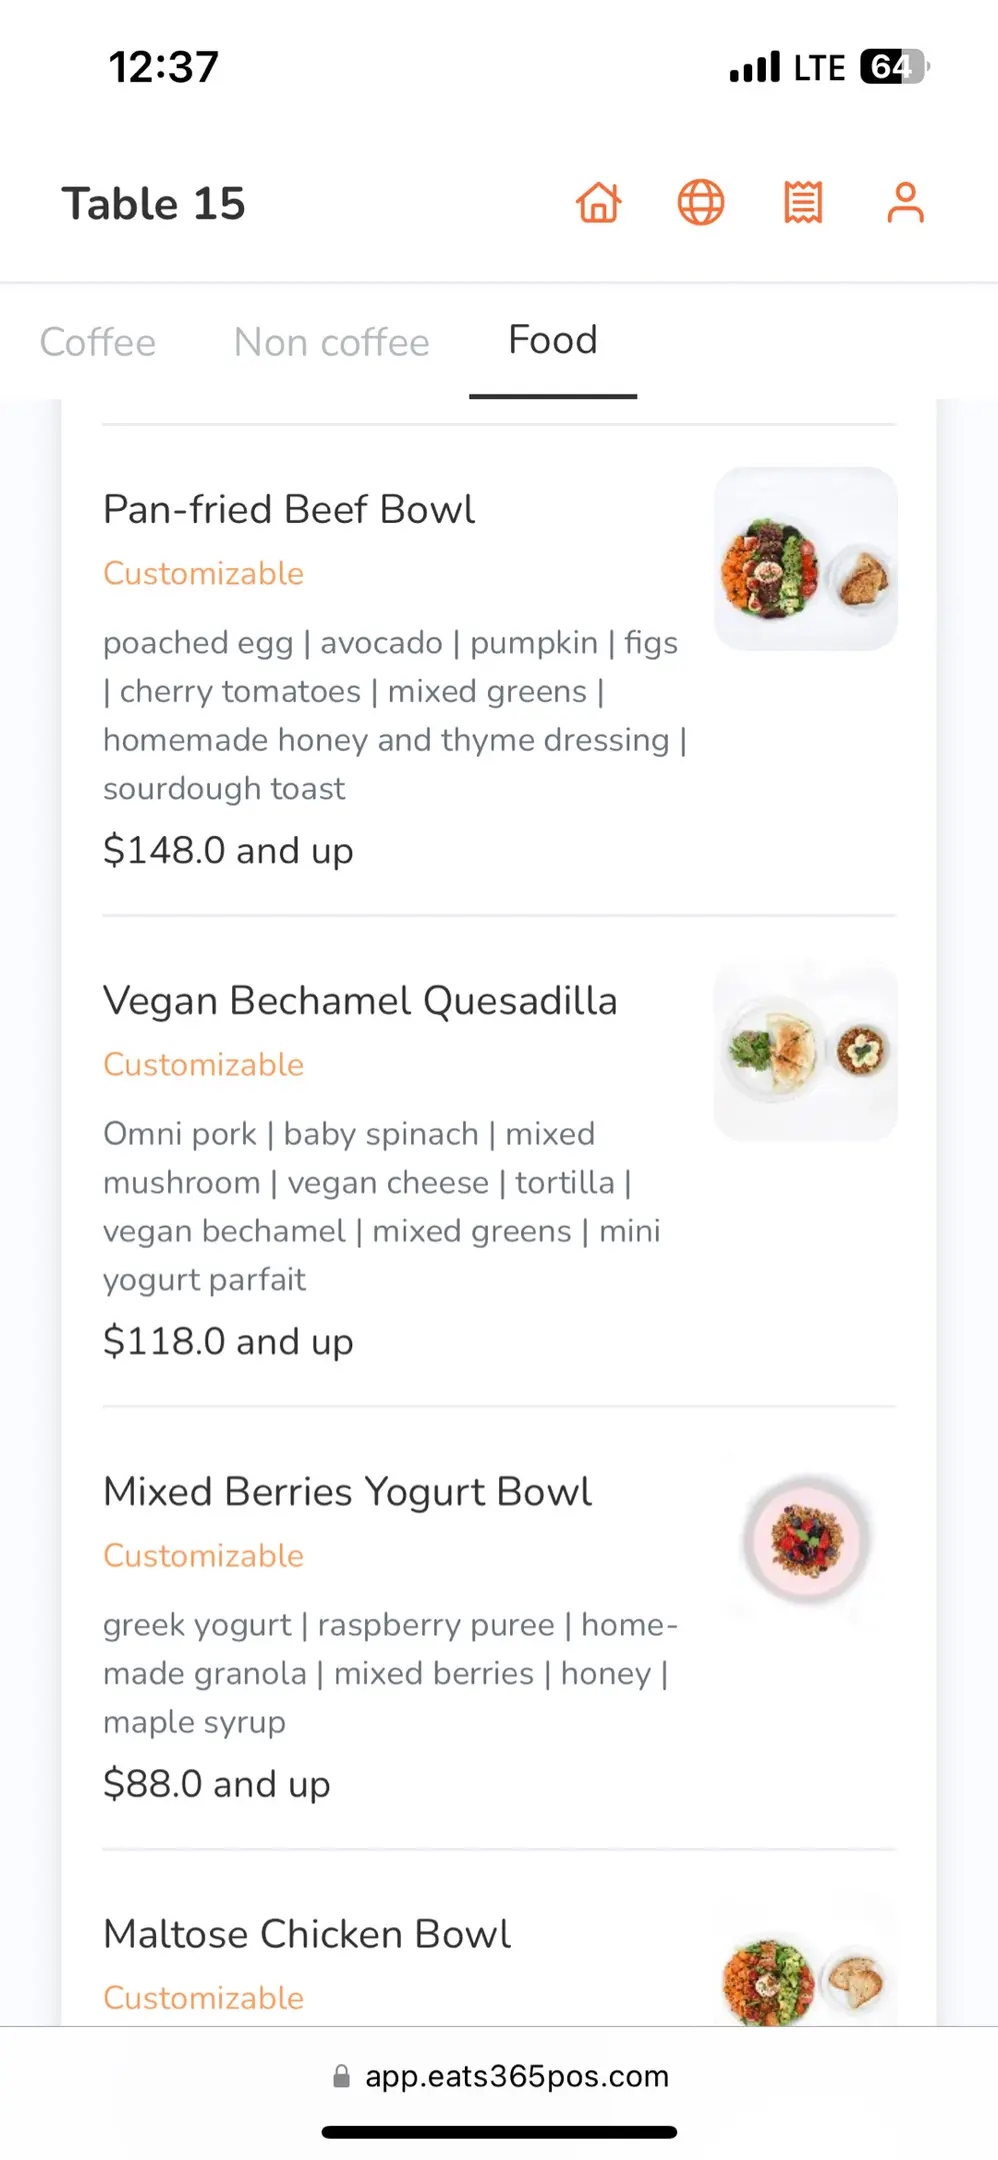
Task: Open the Mixed Berries Yogurt Bowl item
Action: 347,1492
